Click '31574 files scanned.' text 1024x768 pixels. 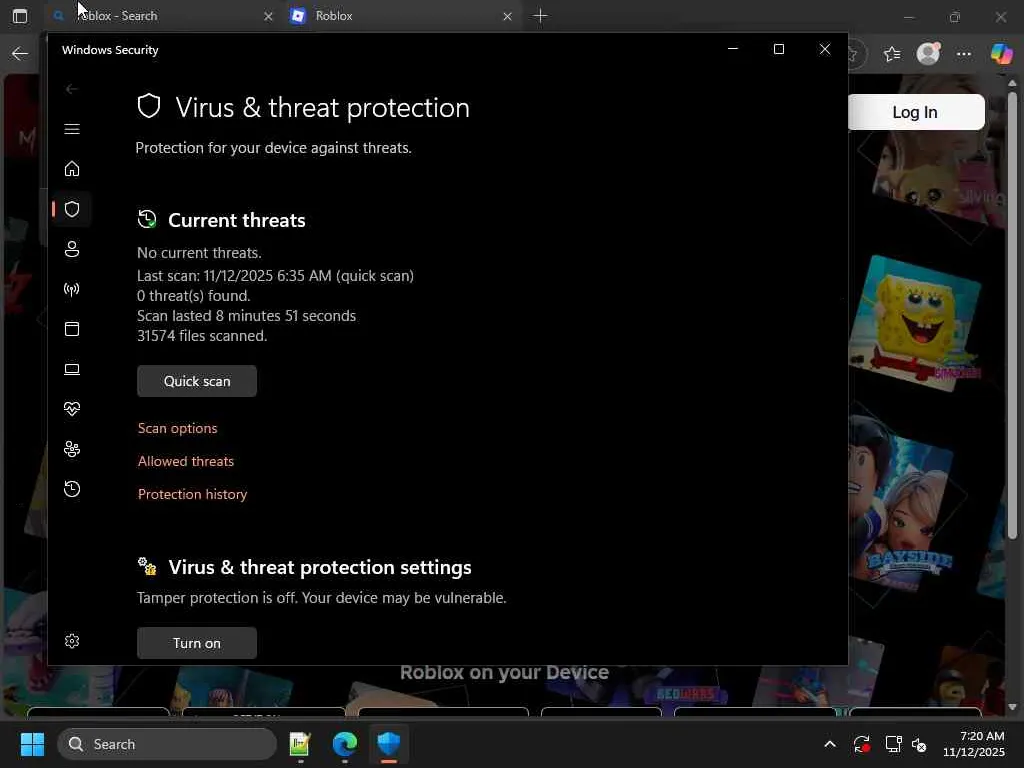[202, 336]
